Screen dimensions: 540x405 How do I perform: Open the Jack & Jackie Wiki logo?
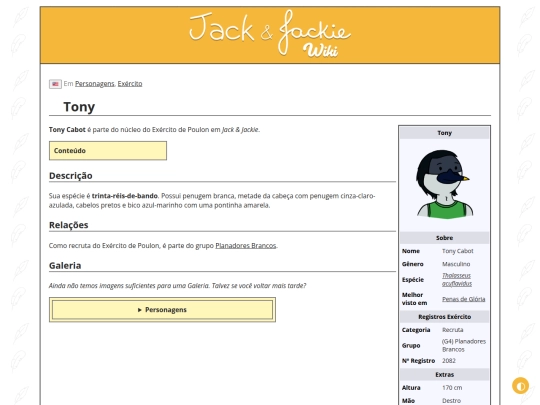(x=270, y=34)
